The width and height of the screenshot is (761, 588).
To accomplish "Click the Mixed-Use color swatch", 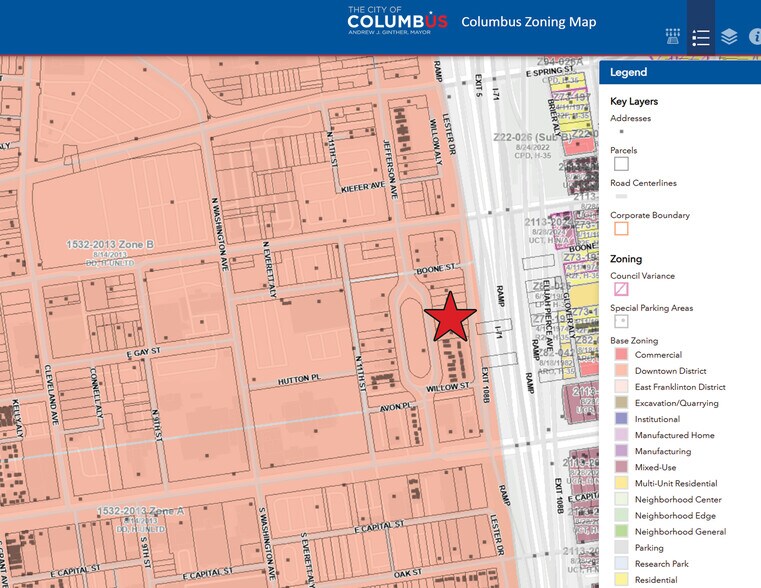I will tap(621, 467).
